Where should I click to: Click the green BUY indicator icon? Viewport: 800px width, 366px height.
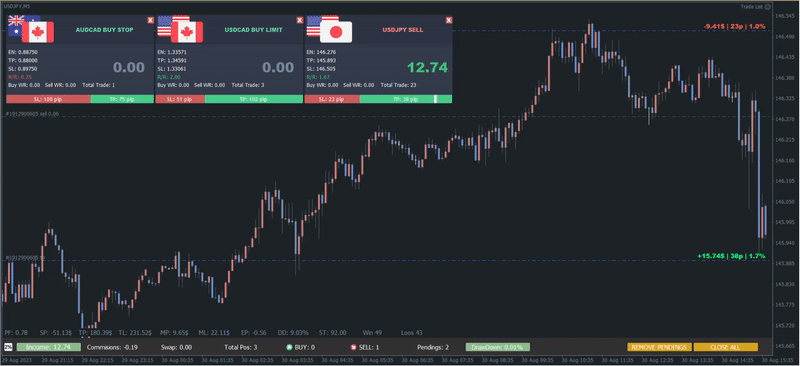pos(289,348)
